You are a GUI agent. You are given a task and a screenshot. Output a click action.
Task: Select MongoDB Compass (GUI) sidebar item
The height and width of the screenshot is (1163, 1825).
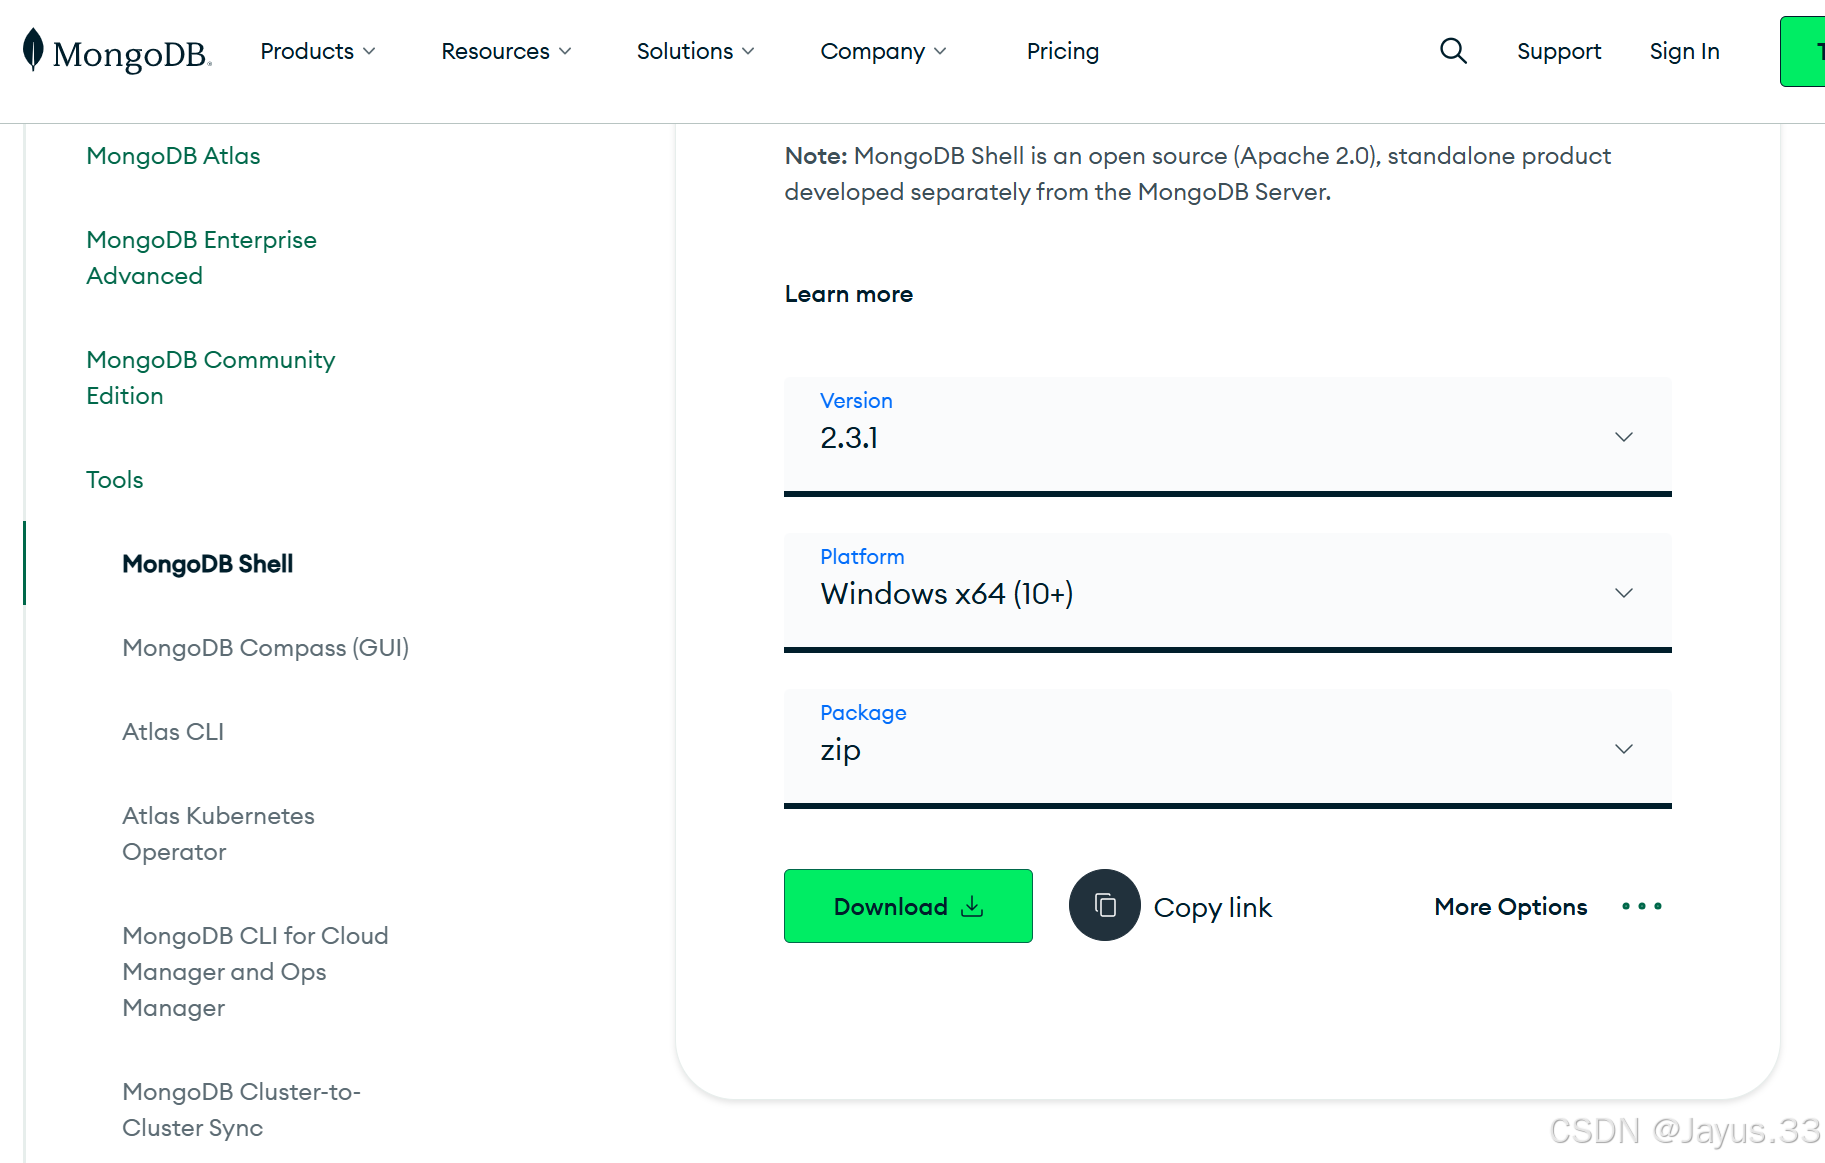265,648
